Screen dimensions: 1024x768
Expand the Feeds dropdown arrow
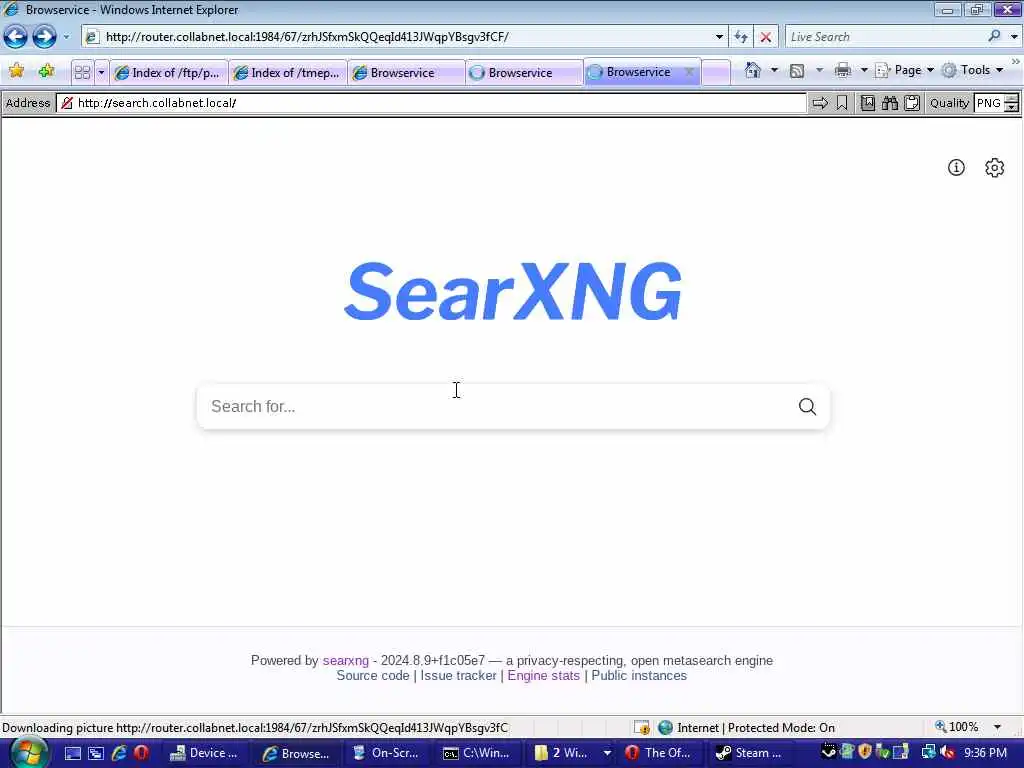click(820, 70)
